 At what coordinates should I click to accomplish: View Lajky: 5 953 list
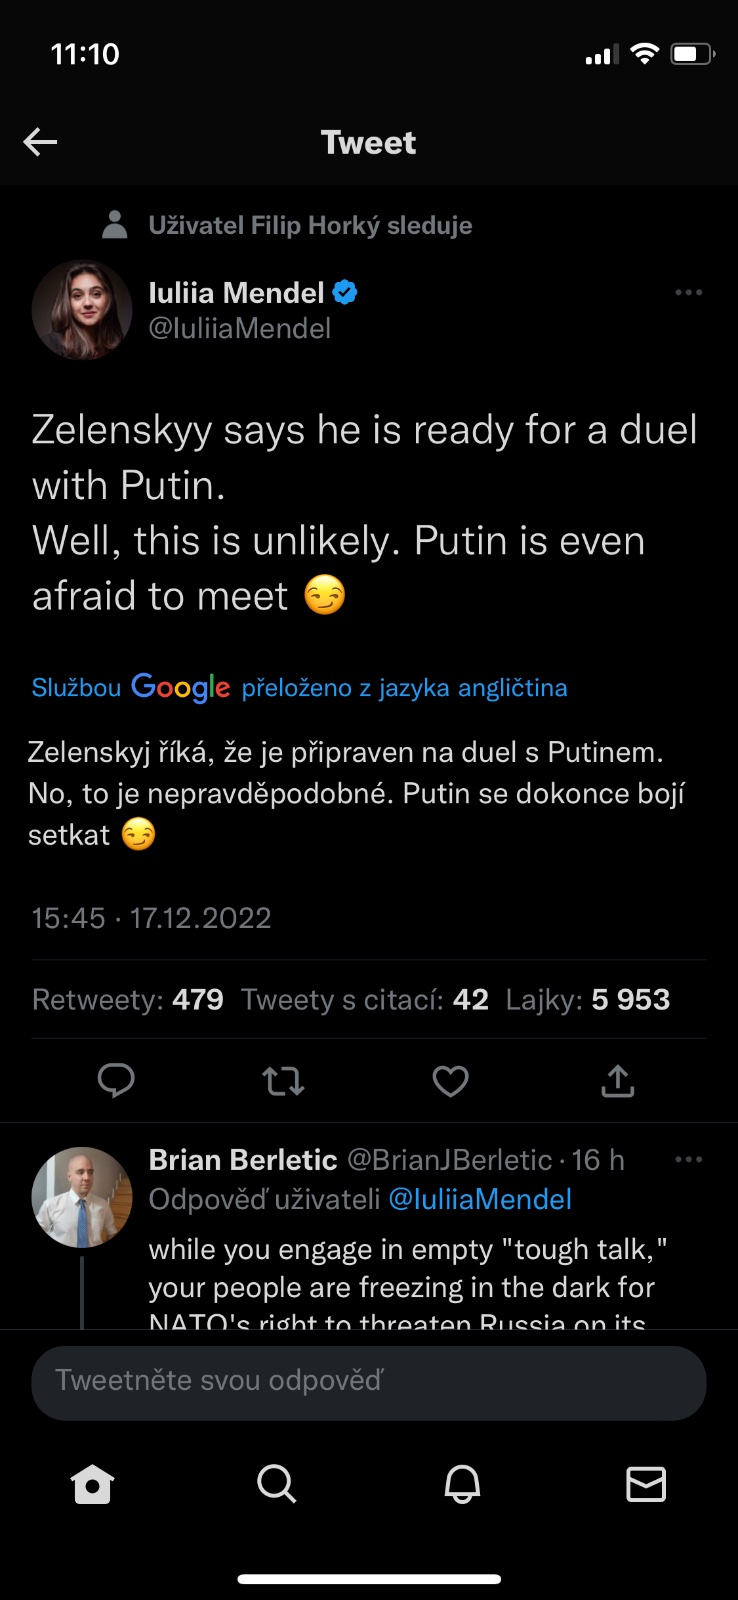tap(588, 1000)
